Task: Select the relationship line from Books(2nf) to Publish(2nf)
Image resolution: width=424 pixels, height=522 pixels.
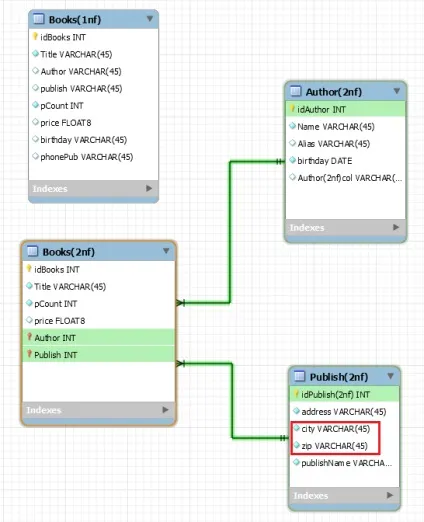Action: [232, 400]
